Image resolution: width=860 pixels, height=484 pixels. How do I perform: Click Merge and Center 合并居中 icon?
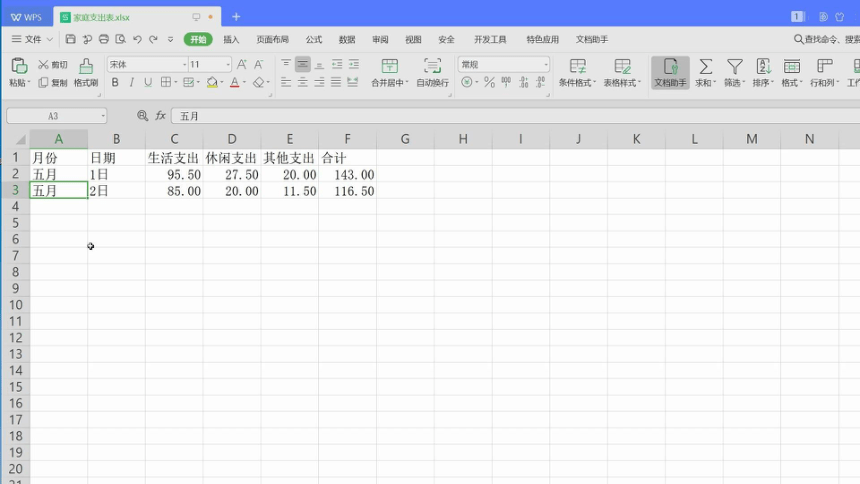pos(389,66)
